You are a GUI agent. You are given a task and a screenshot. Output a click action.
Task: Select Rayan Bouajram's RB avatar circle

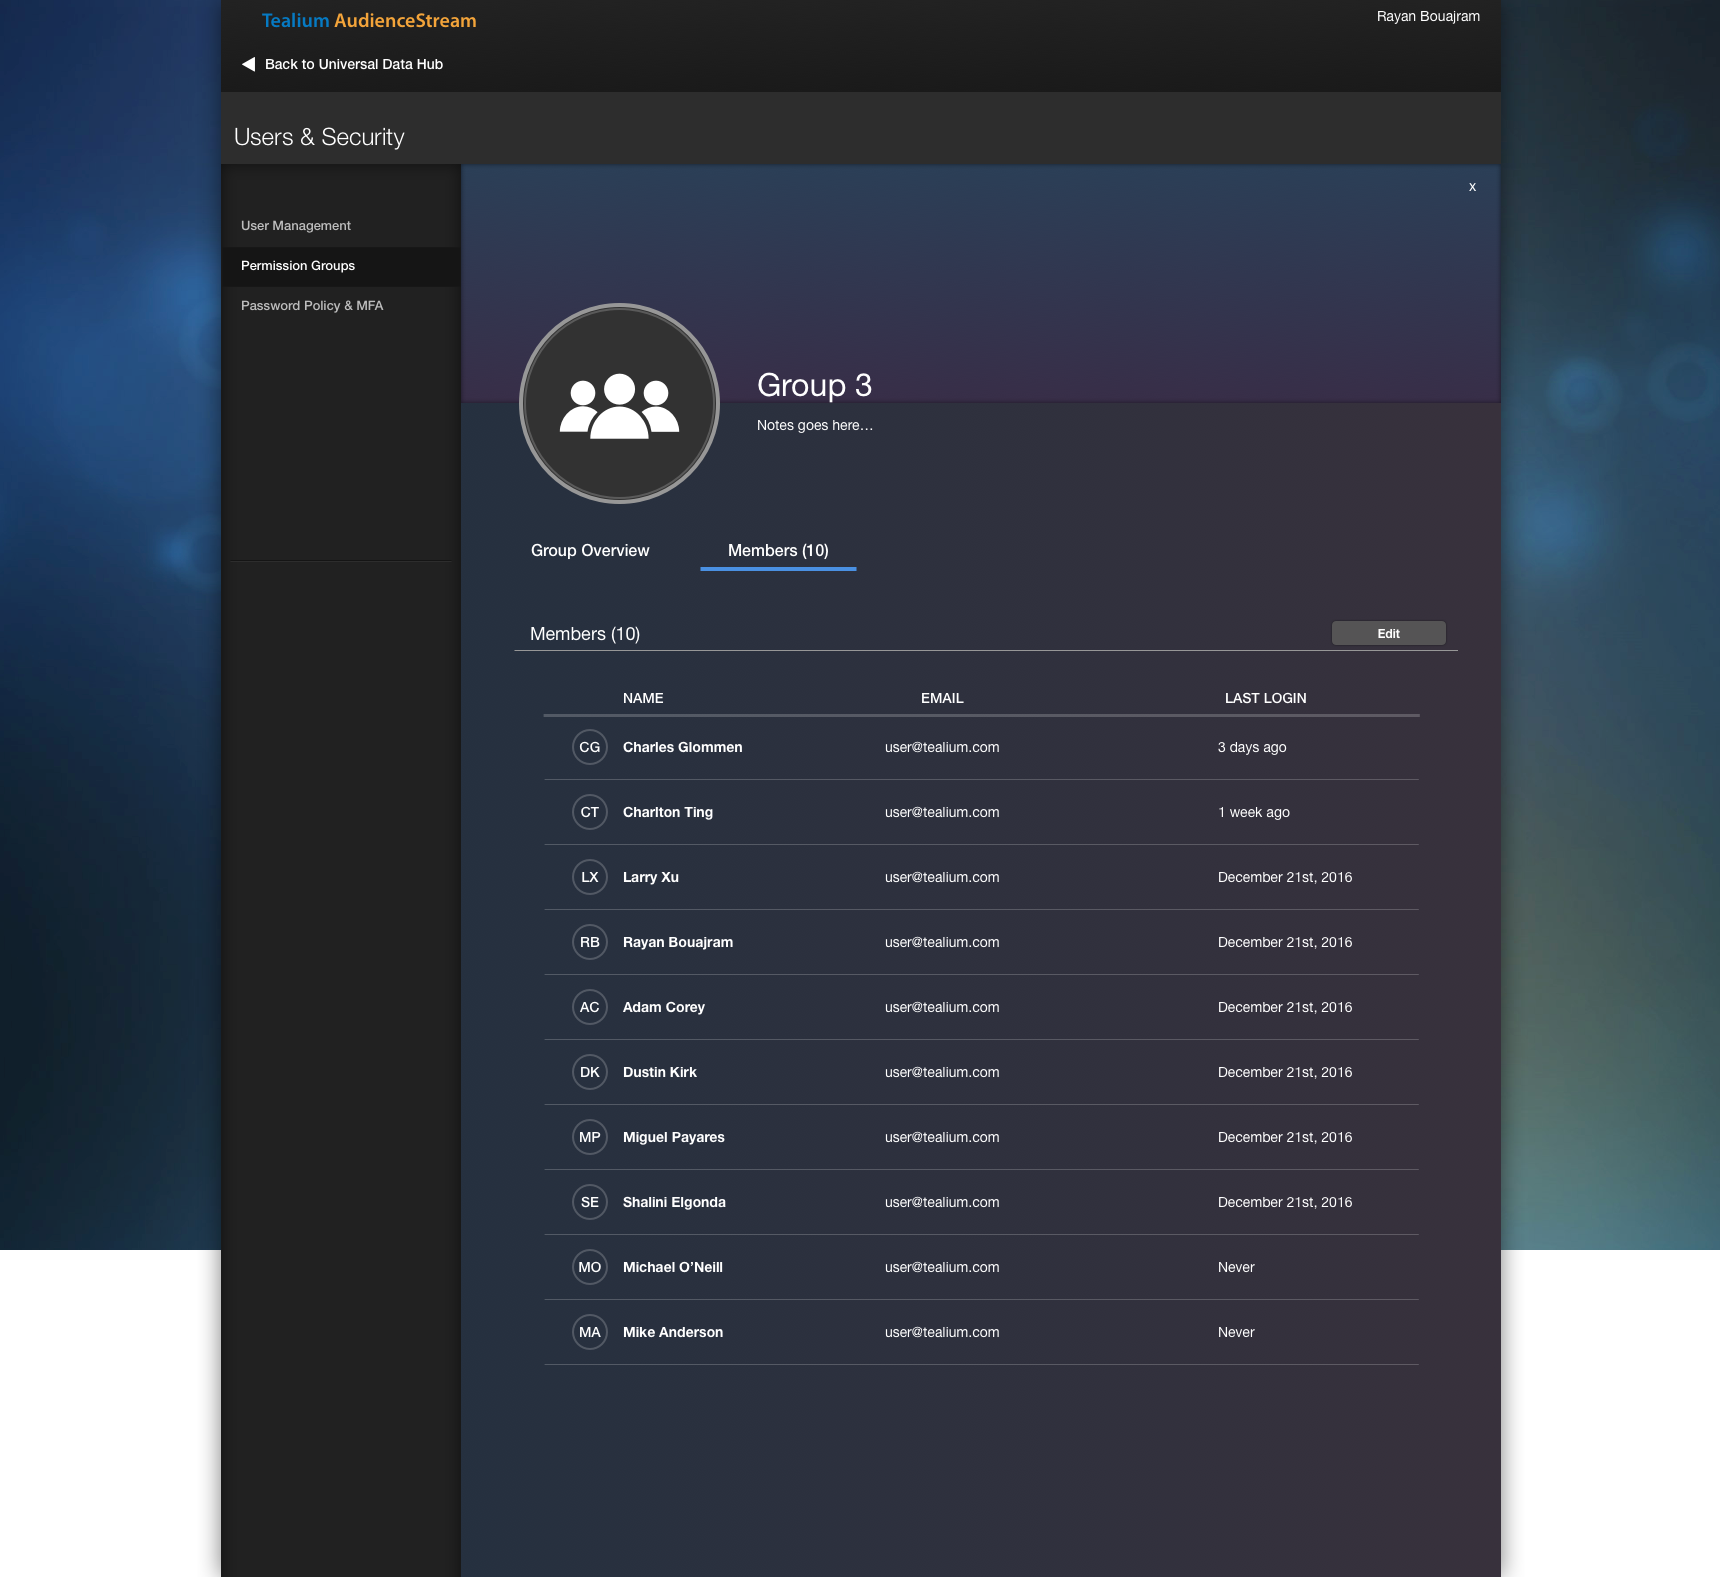click(x=589, y=942)
